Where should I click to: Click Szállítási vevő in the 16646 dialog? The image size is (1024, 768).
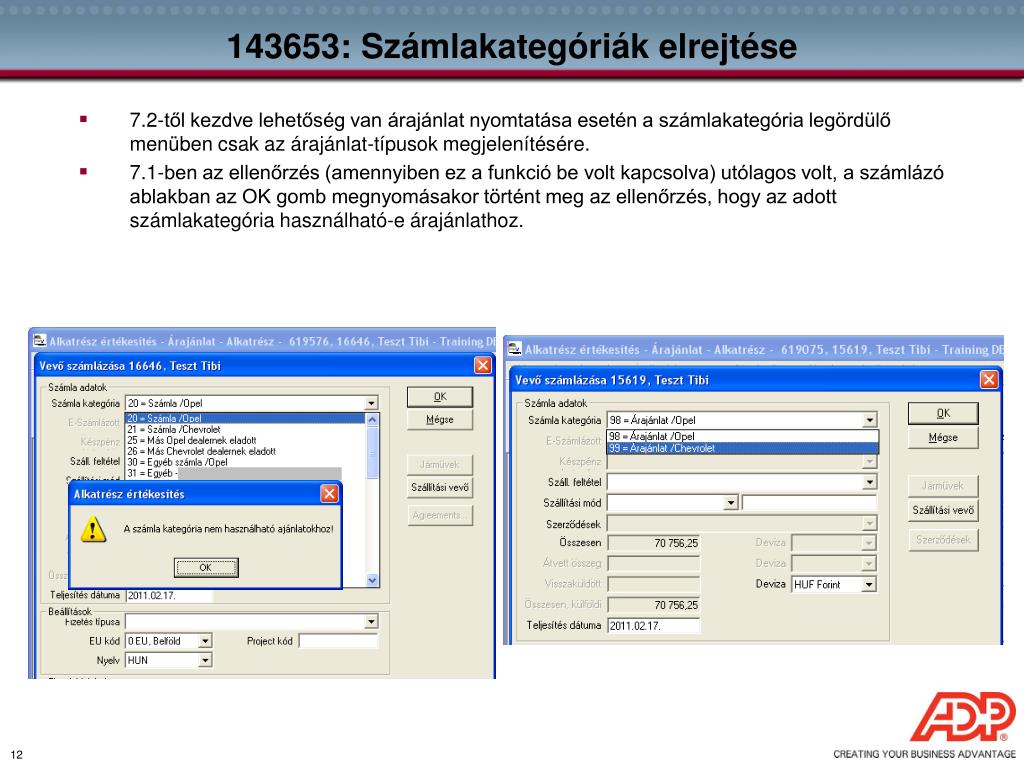tap(440, 487)
